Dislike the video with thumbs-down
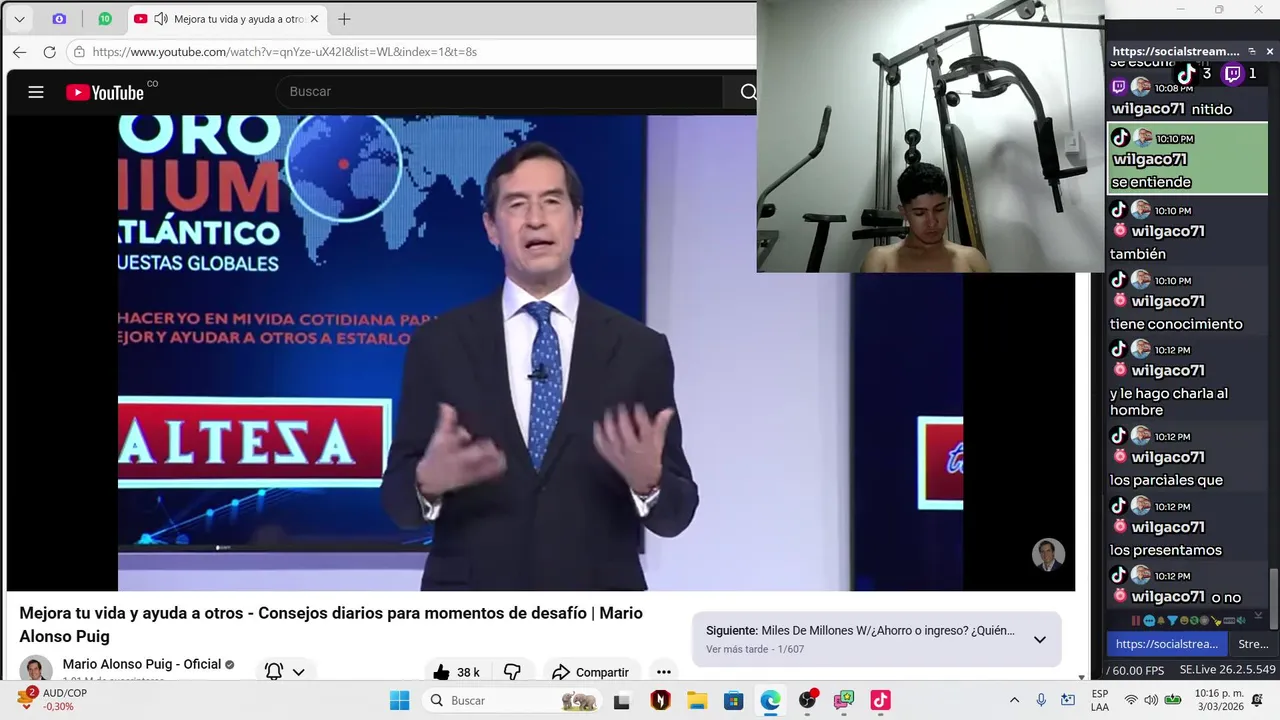1280x720 pixels. point(512,672)
